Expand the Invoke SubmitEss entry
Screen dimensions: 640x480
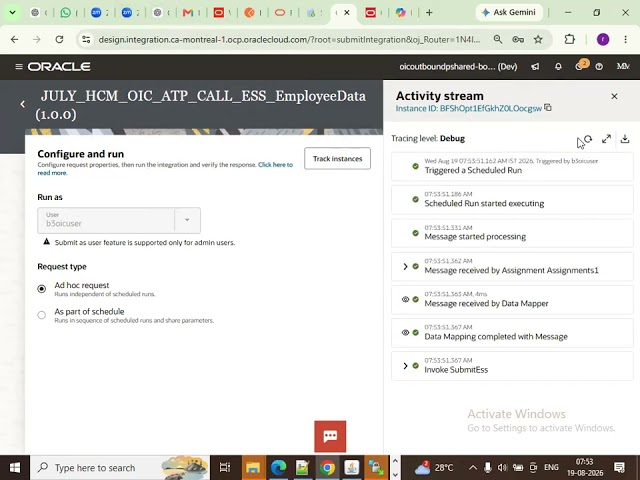405,366
